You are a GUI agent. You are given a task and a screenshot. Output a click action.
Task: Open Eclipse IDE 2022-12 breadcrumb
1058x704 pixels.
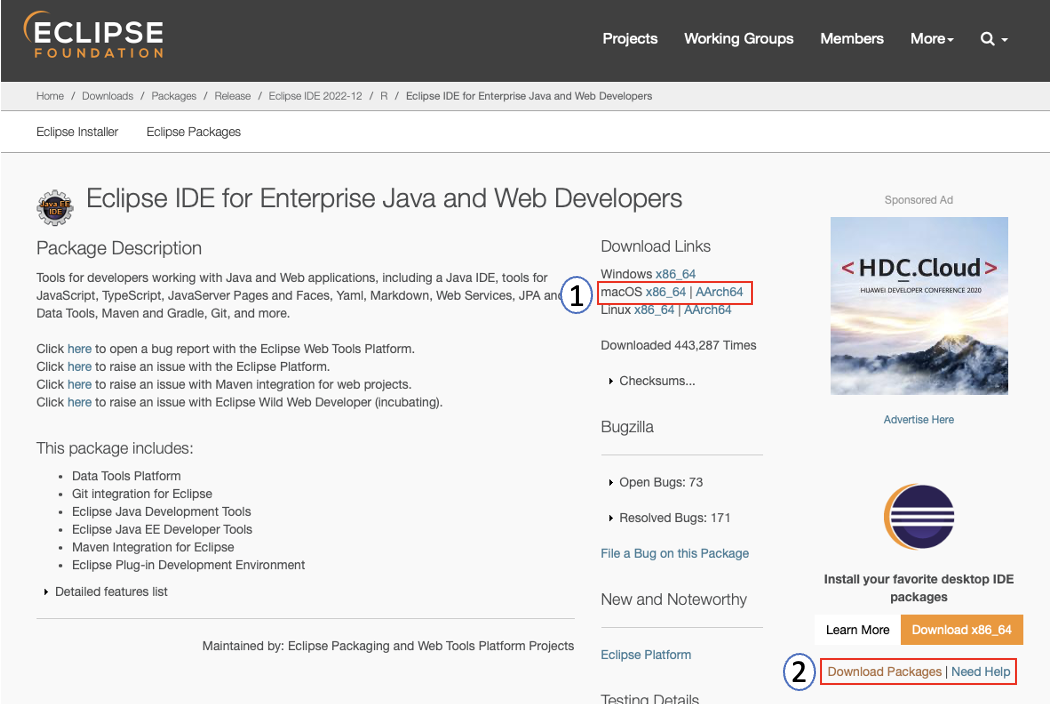(x=315, y=96)
